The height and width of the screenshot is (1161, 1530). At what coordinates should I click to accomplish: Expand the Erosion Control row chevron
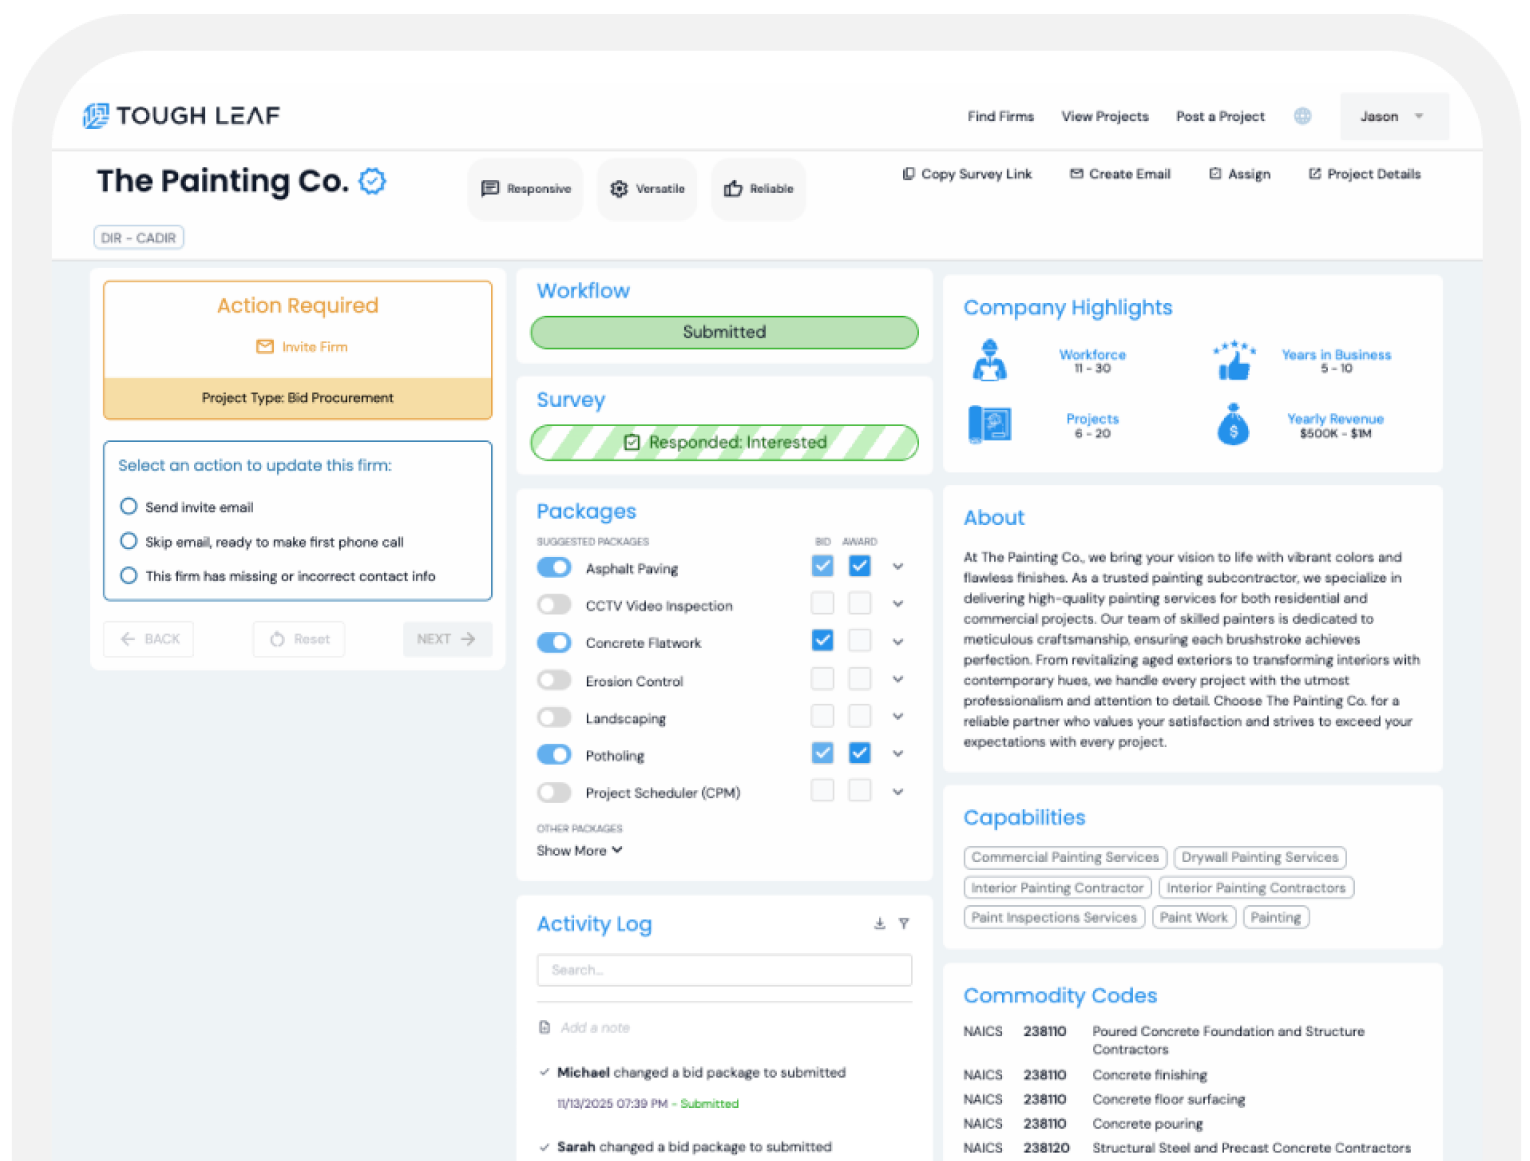click(x=898, y=679)
